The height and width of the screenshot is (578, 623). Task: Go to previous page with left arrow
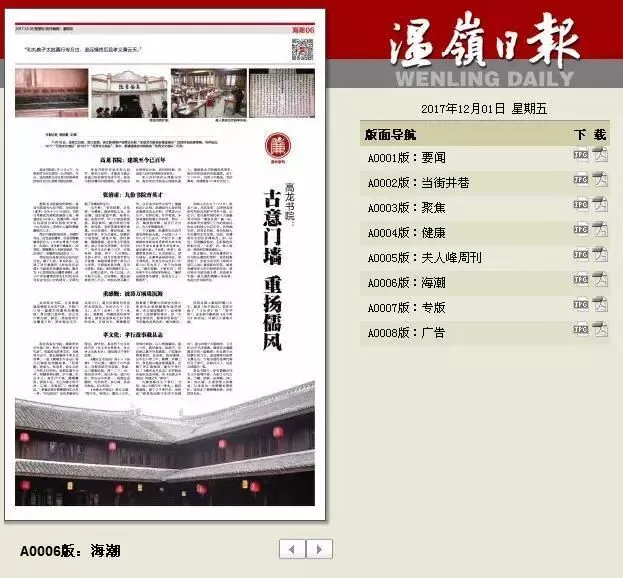292,549
